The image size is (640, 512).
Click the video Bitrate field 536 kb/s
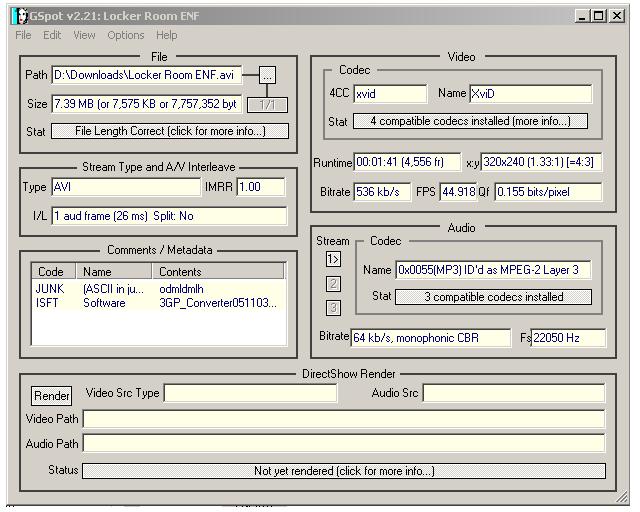pos(382,192)
